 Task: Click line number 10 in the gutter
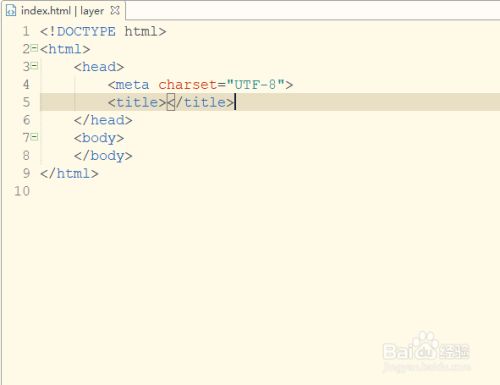(x=22, y=191)
